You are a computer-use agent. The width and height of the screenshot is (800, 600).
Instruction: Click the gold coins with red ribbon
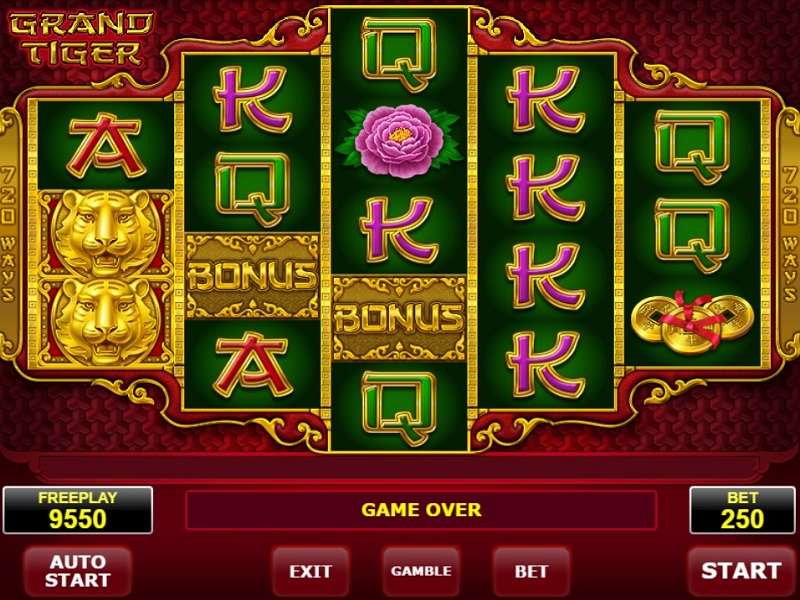(692, 321)
